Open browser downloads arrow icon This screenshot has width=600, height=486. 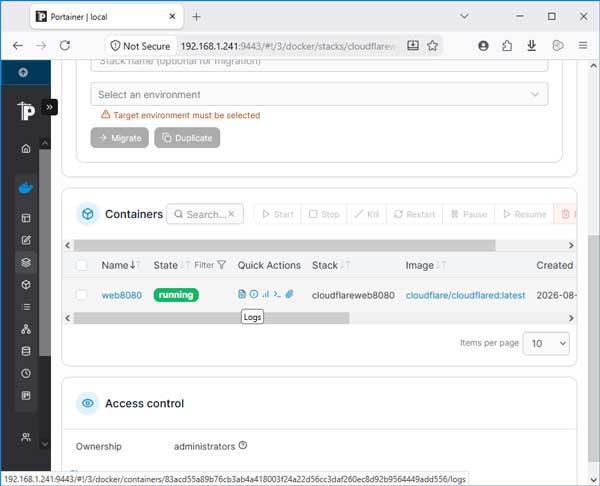click(532, 46)
